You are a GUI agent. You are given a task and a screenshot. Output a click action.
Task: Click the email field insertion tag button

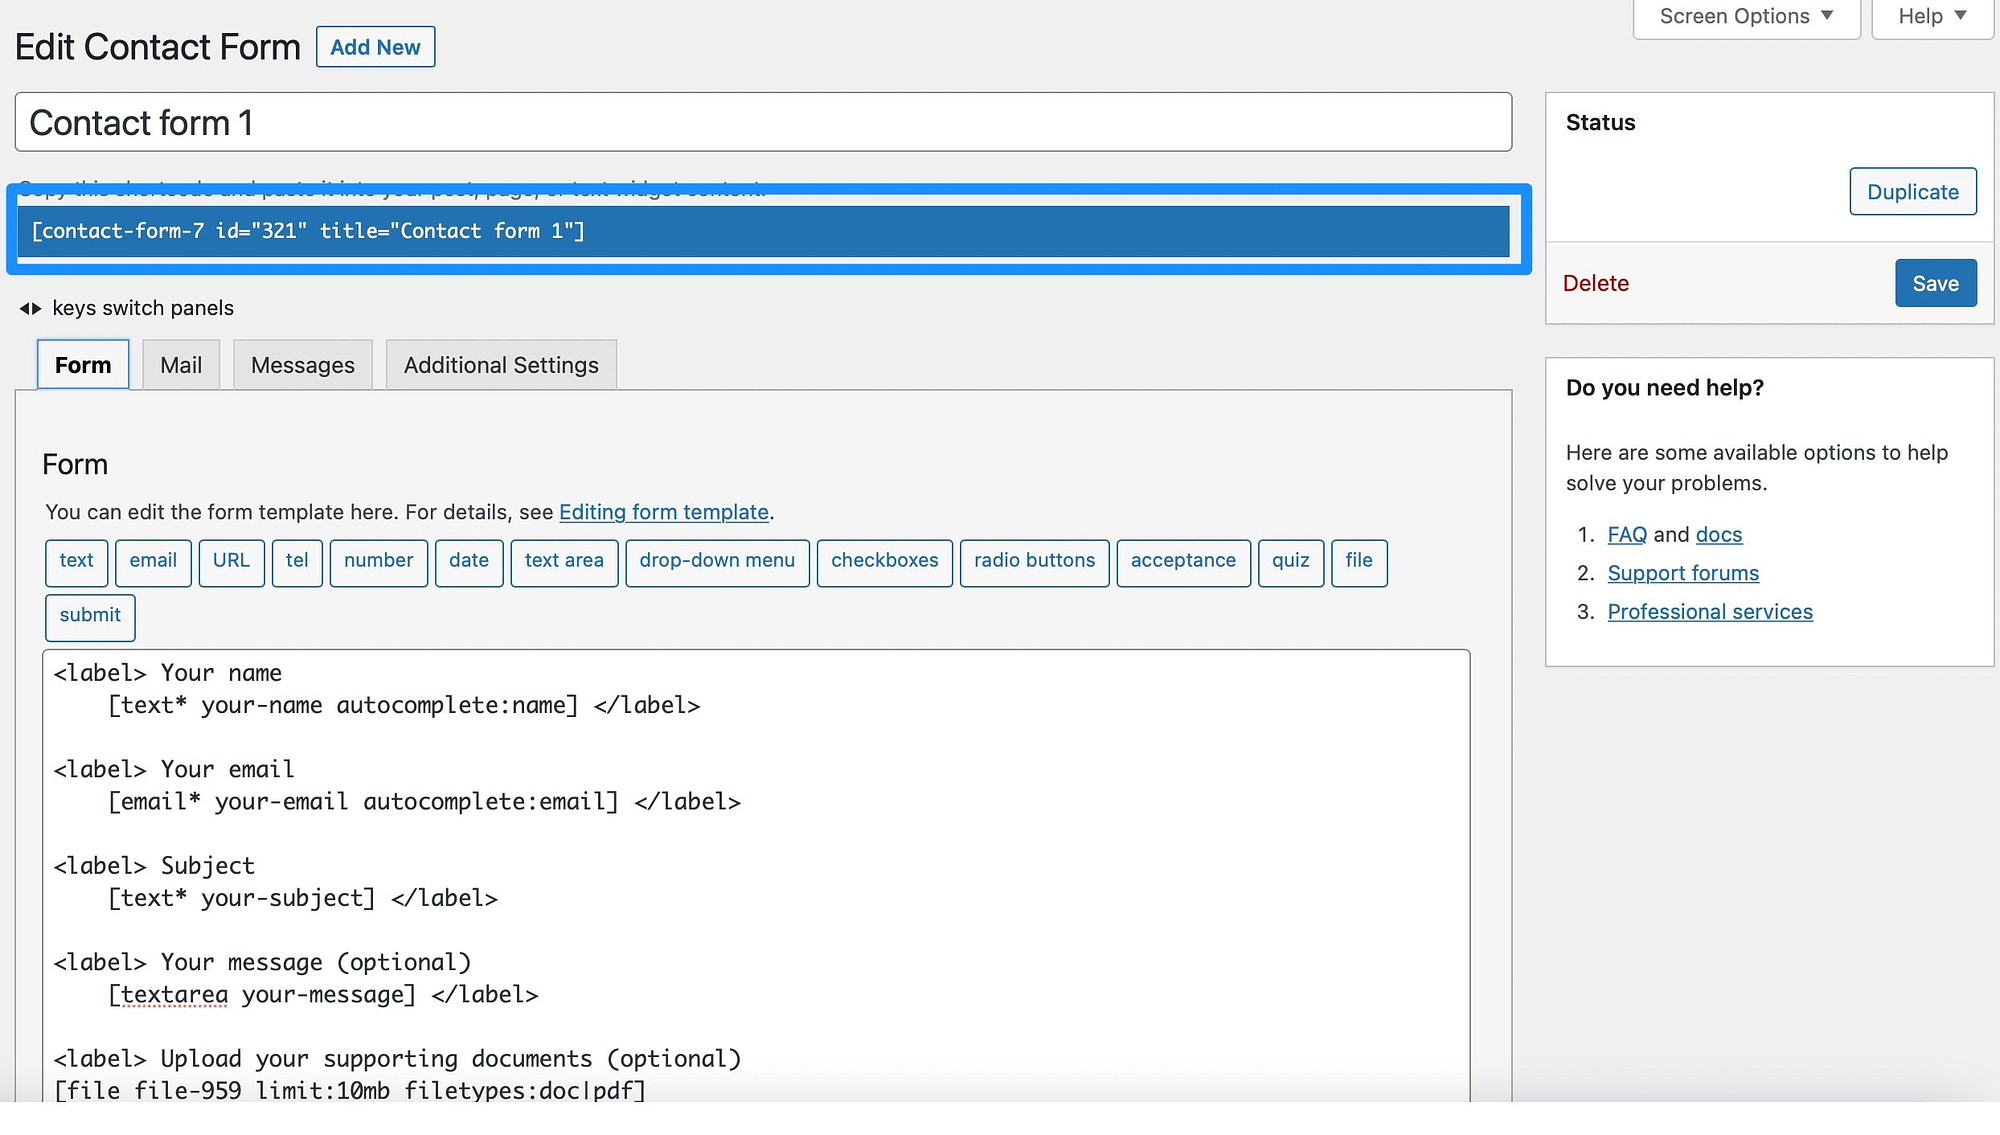[x=152, y=561]
